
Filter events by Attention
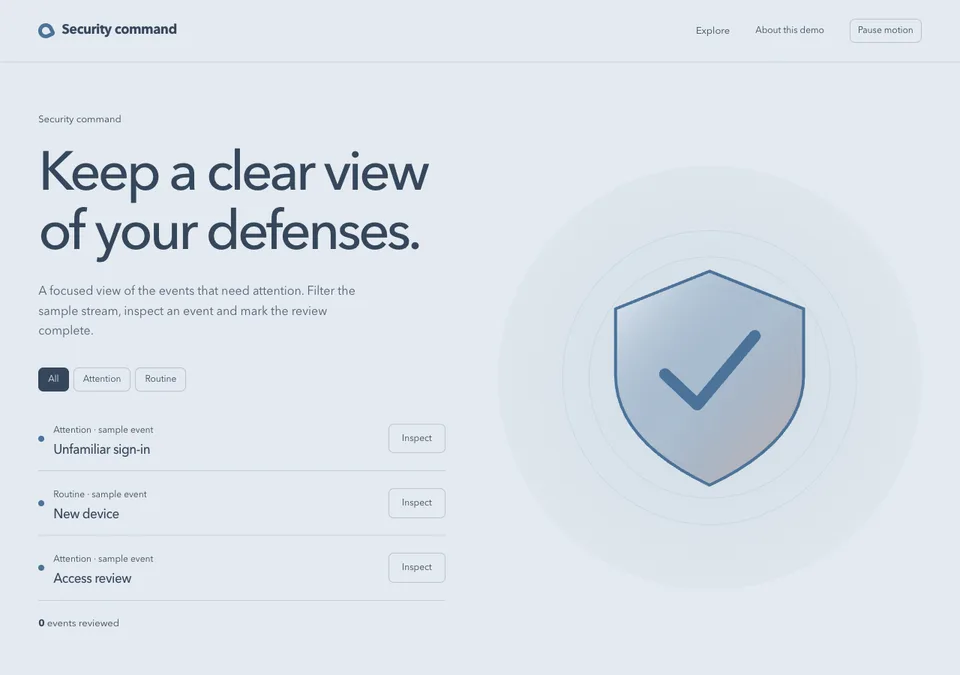[102, 379]
